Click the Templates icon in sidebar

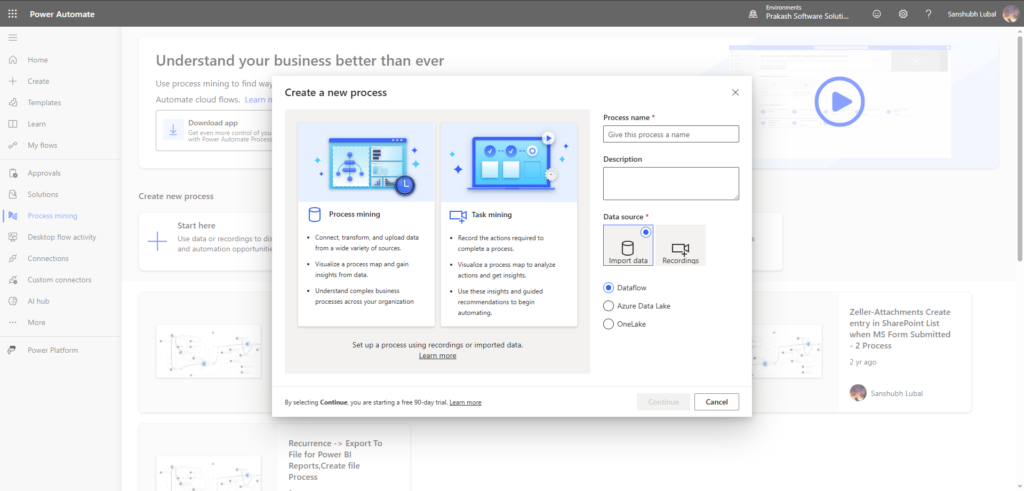coord(12,103)
